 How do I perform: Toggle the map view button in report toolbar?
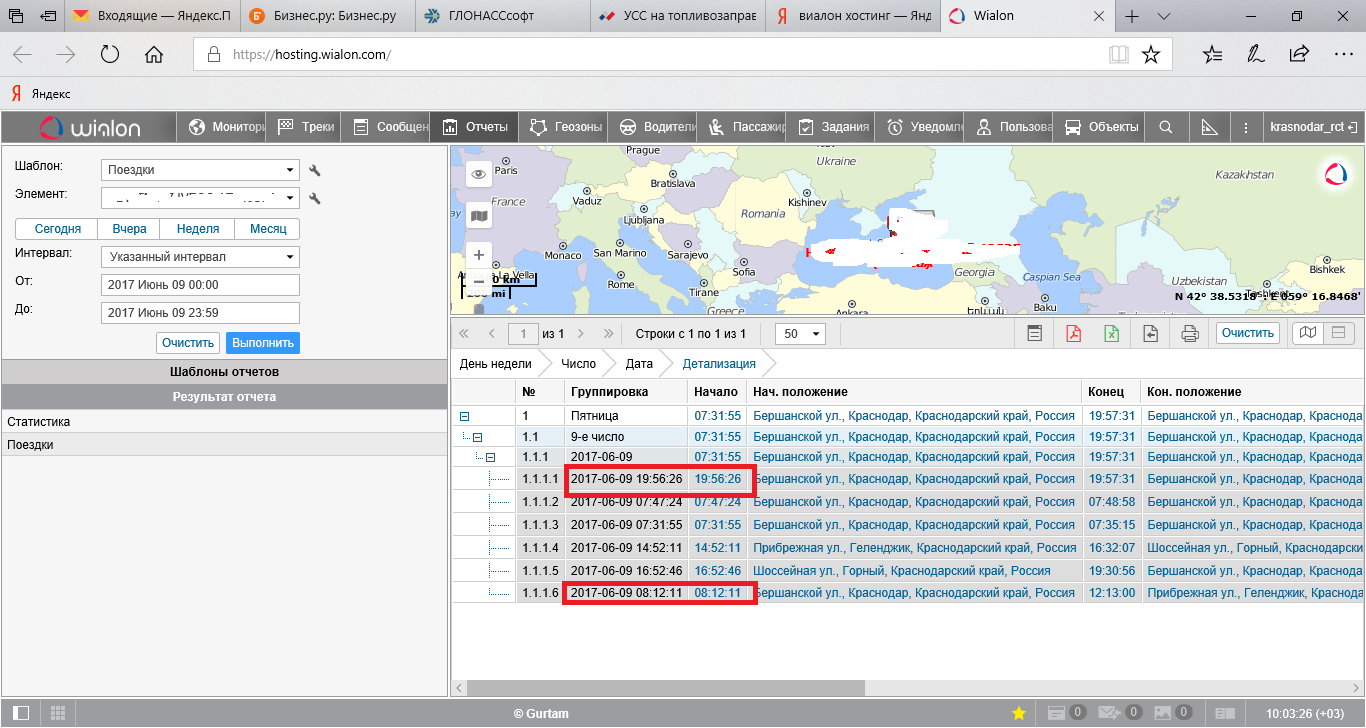point(1307,333)
